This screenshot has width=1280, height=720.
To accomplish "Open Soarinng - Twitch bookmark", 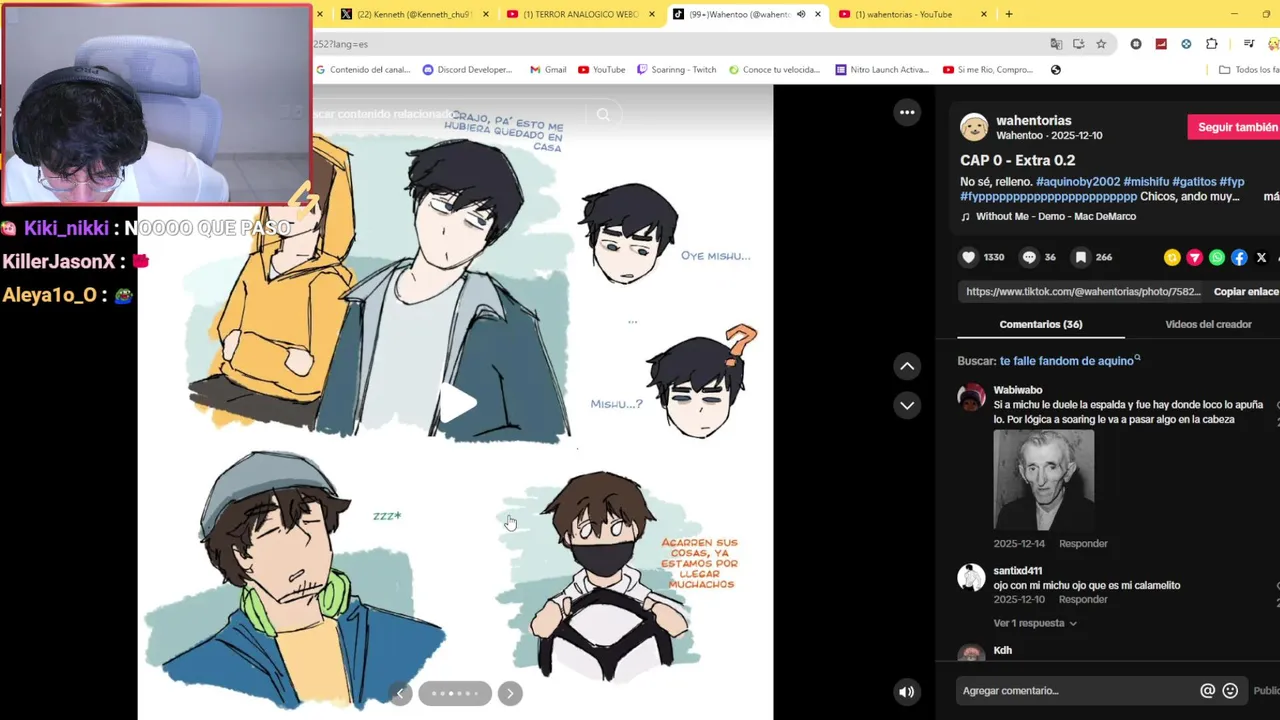I will (x=677, y=70).
